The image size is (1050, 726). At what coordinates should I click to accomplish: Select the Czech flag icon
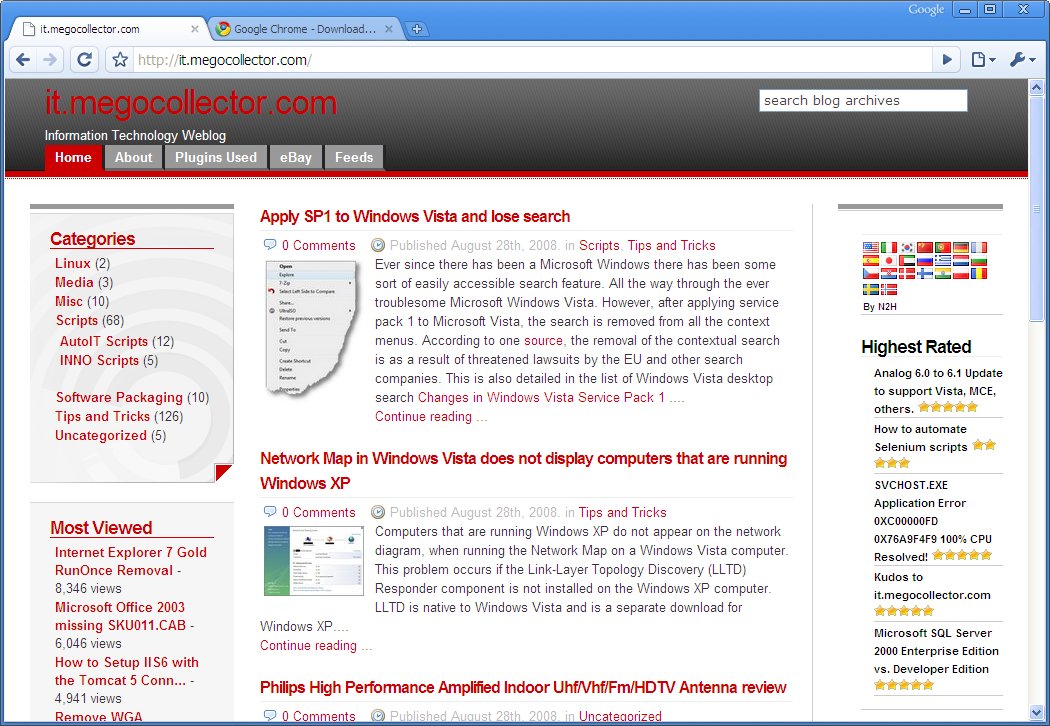(871, 273)
